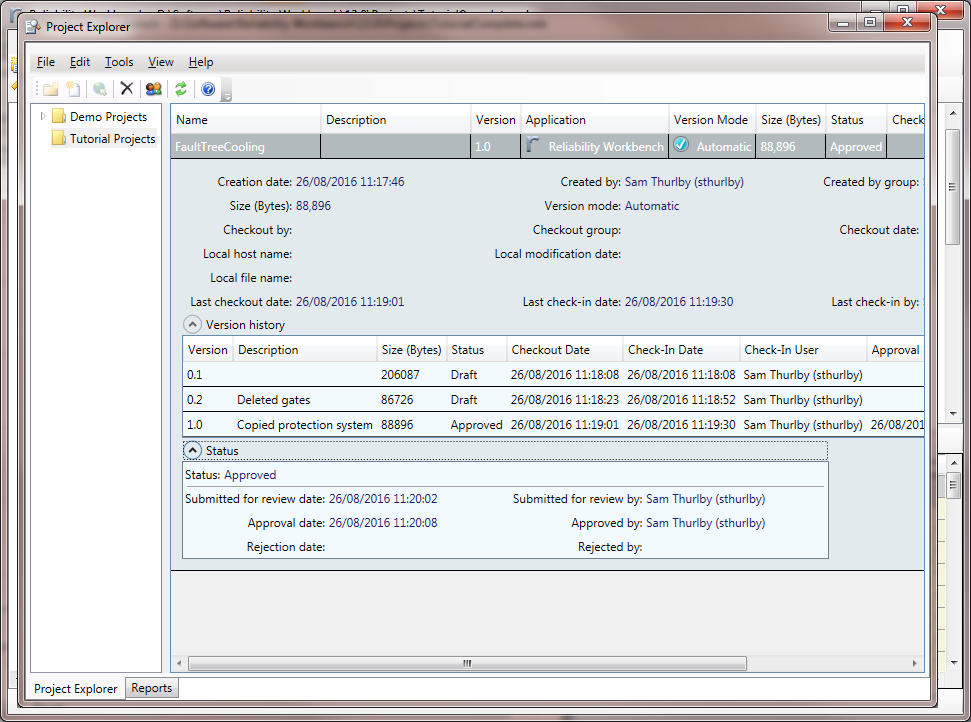Click the green refresh arrows icon
The height and width of the screenshot is (722, 971).
click(181, 89)
